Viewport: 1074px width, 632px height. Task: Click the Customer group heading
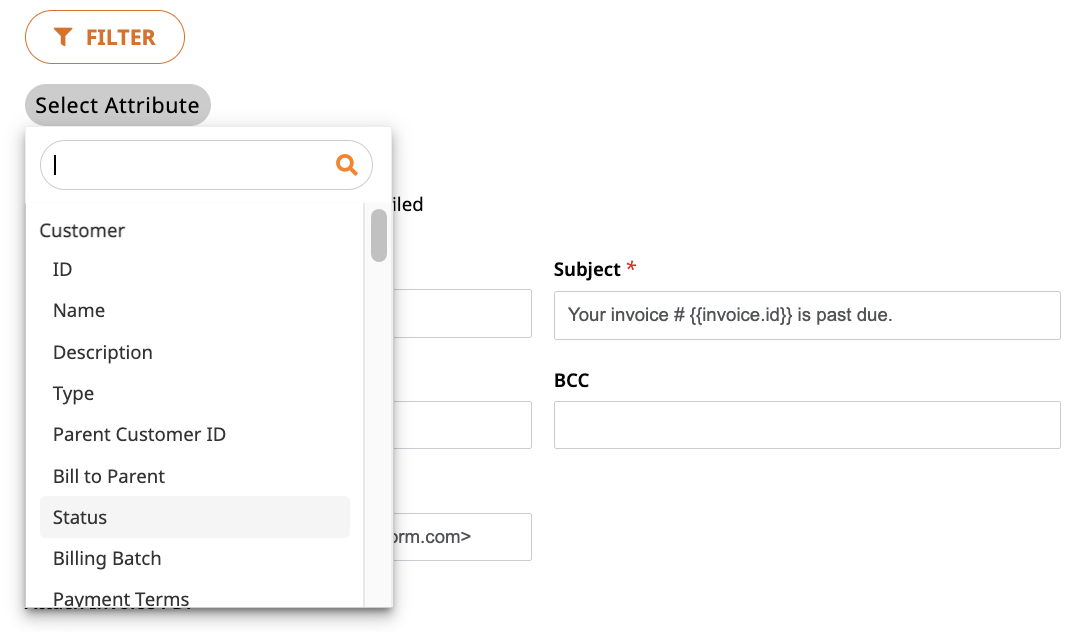tap(82, 231)
